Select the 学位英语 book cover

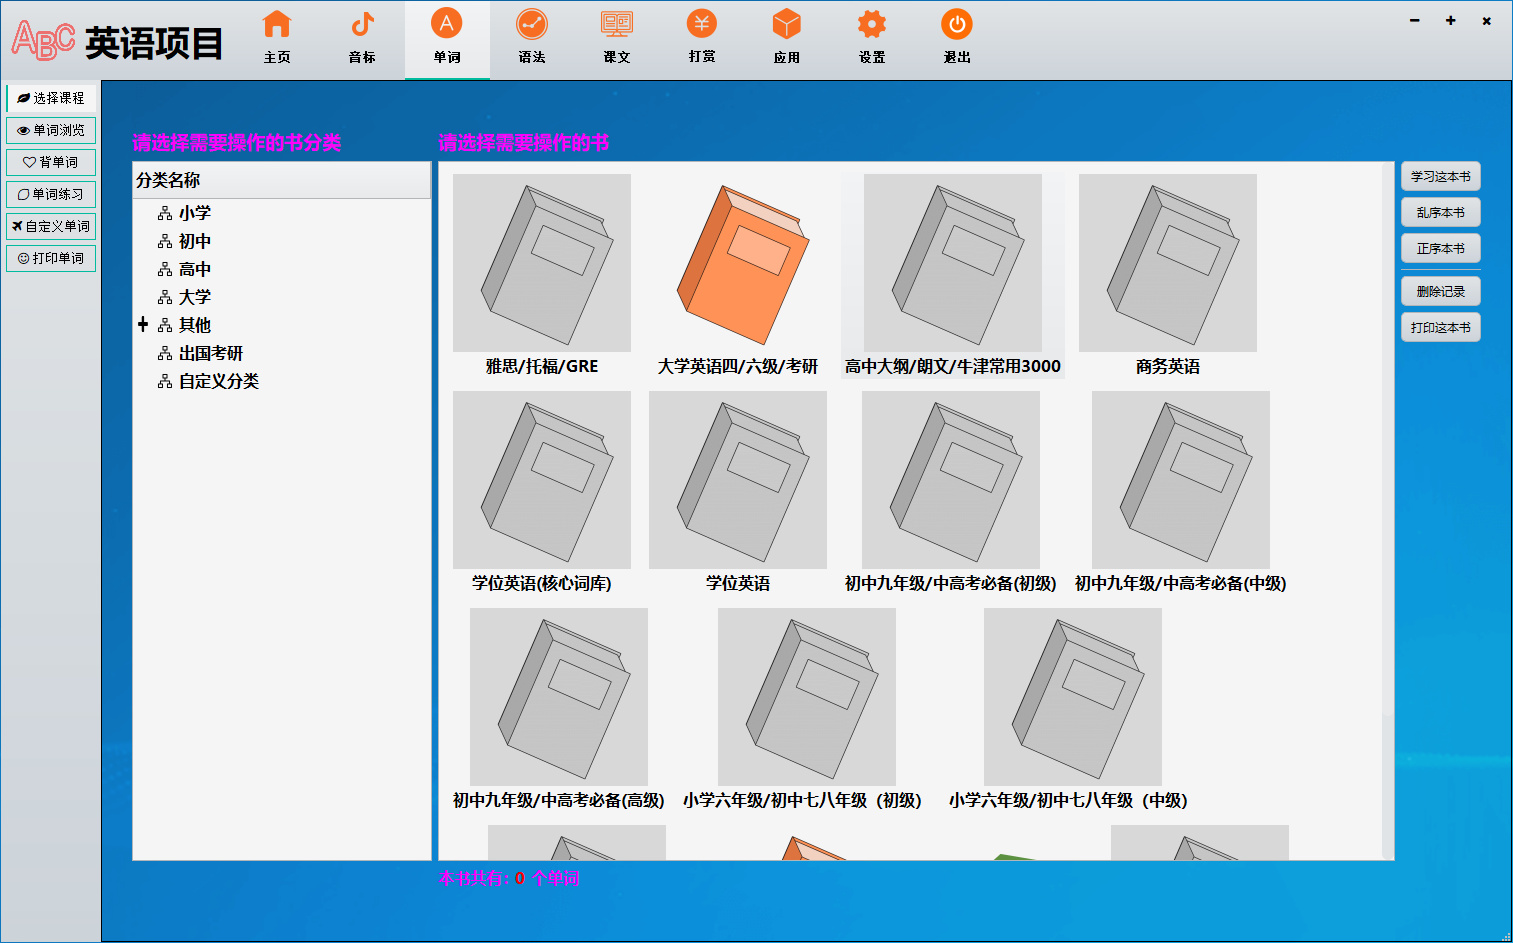coord(738,480)
